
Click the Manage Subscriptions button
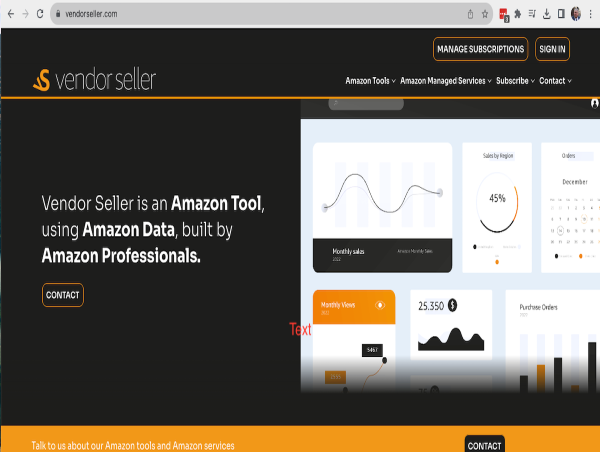(481, 49)
